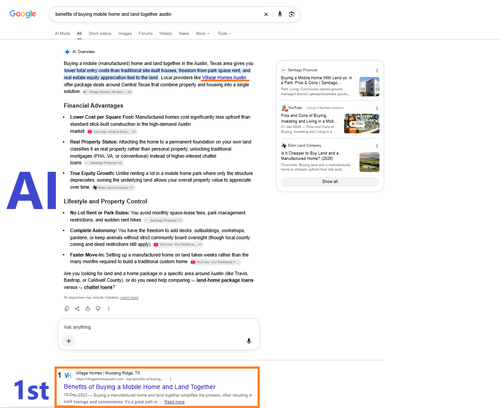Screen dimensions: 500x408
Task: Switch to the AI Mode tab
Action: coord(62,33)
